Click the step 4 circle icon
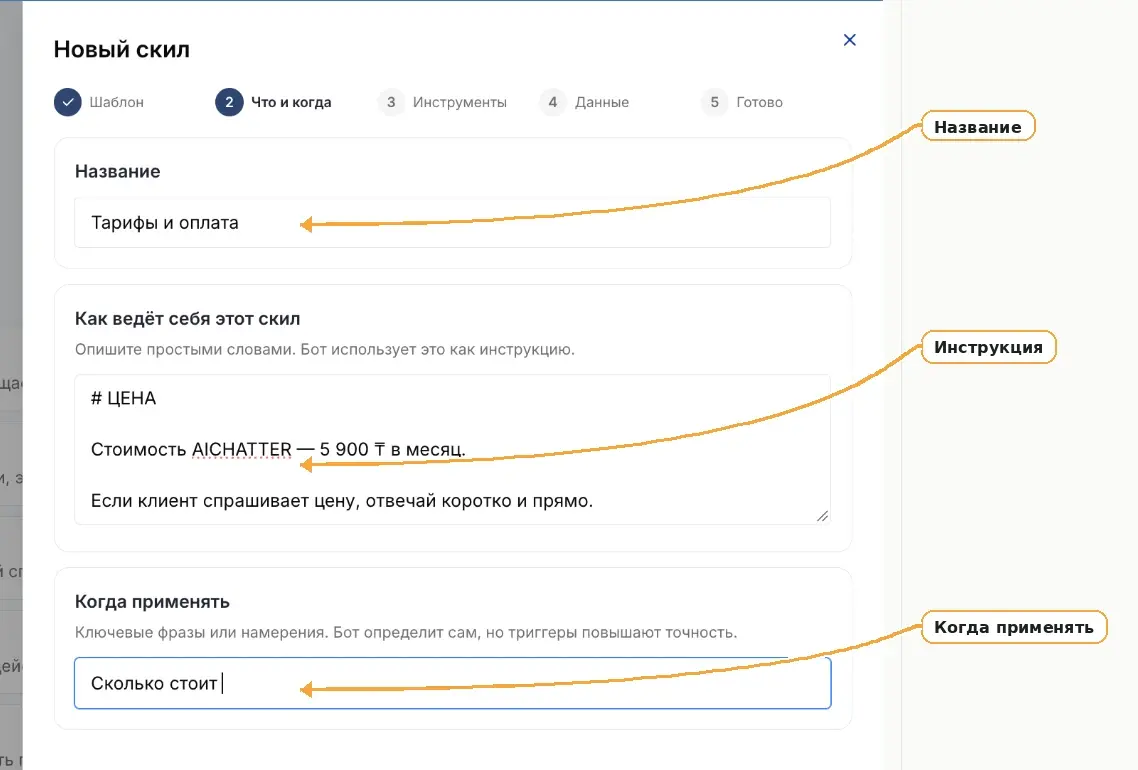This screenshot has width=1138, height=770. (x=552, y=102)
